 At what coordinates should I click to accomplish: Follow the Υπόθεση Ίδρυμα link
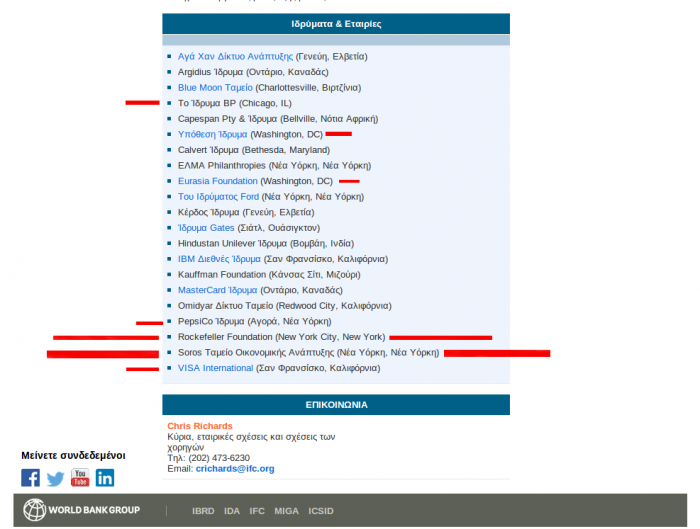[x=212, y=134]
